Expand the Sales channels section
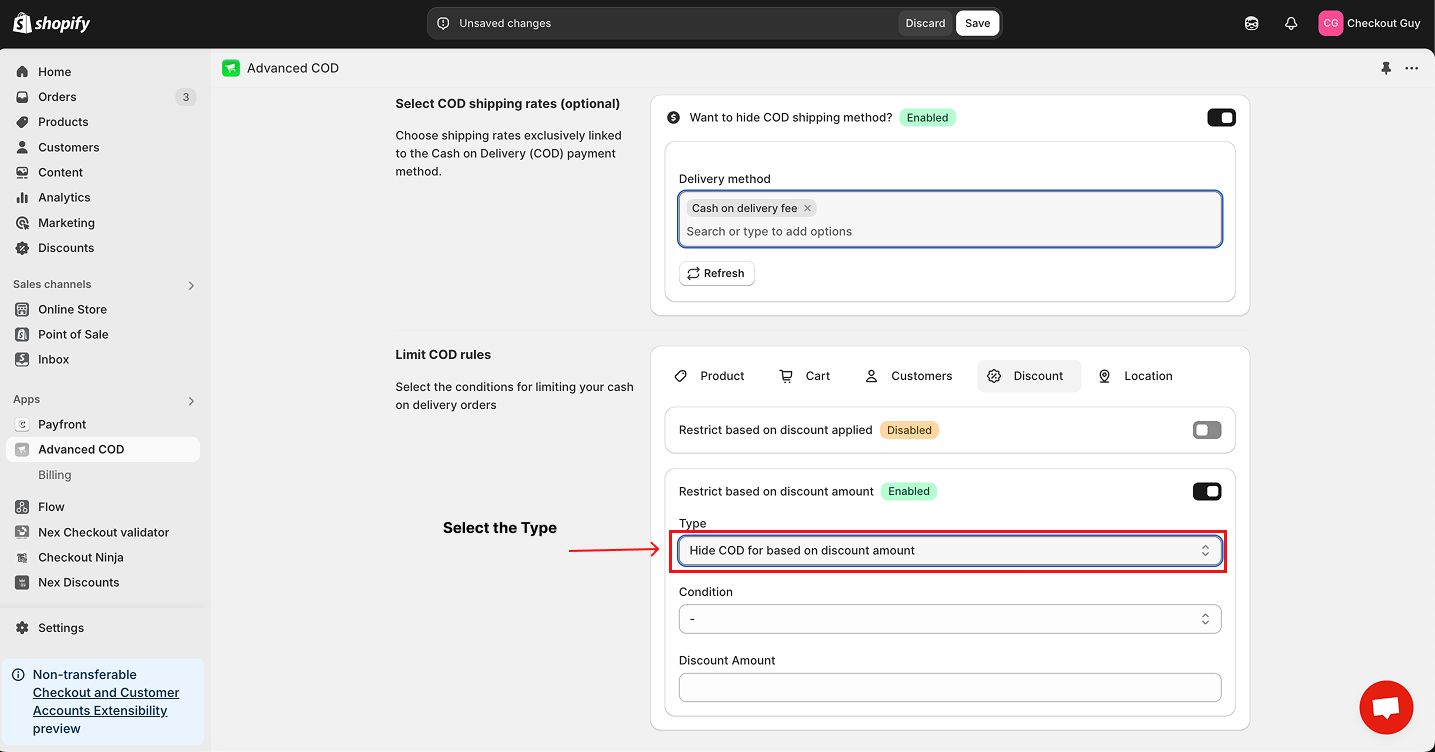 [x=191, y=285]
